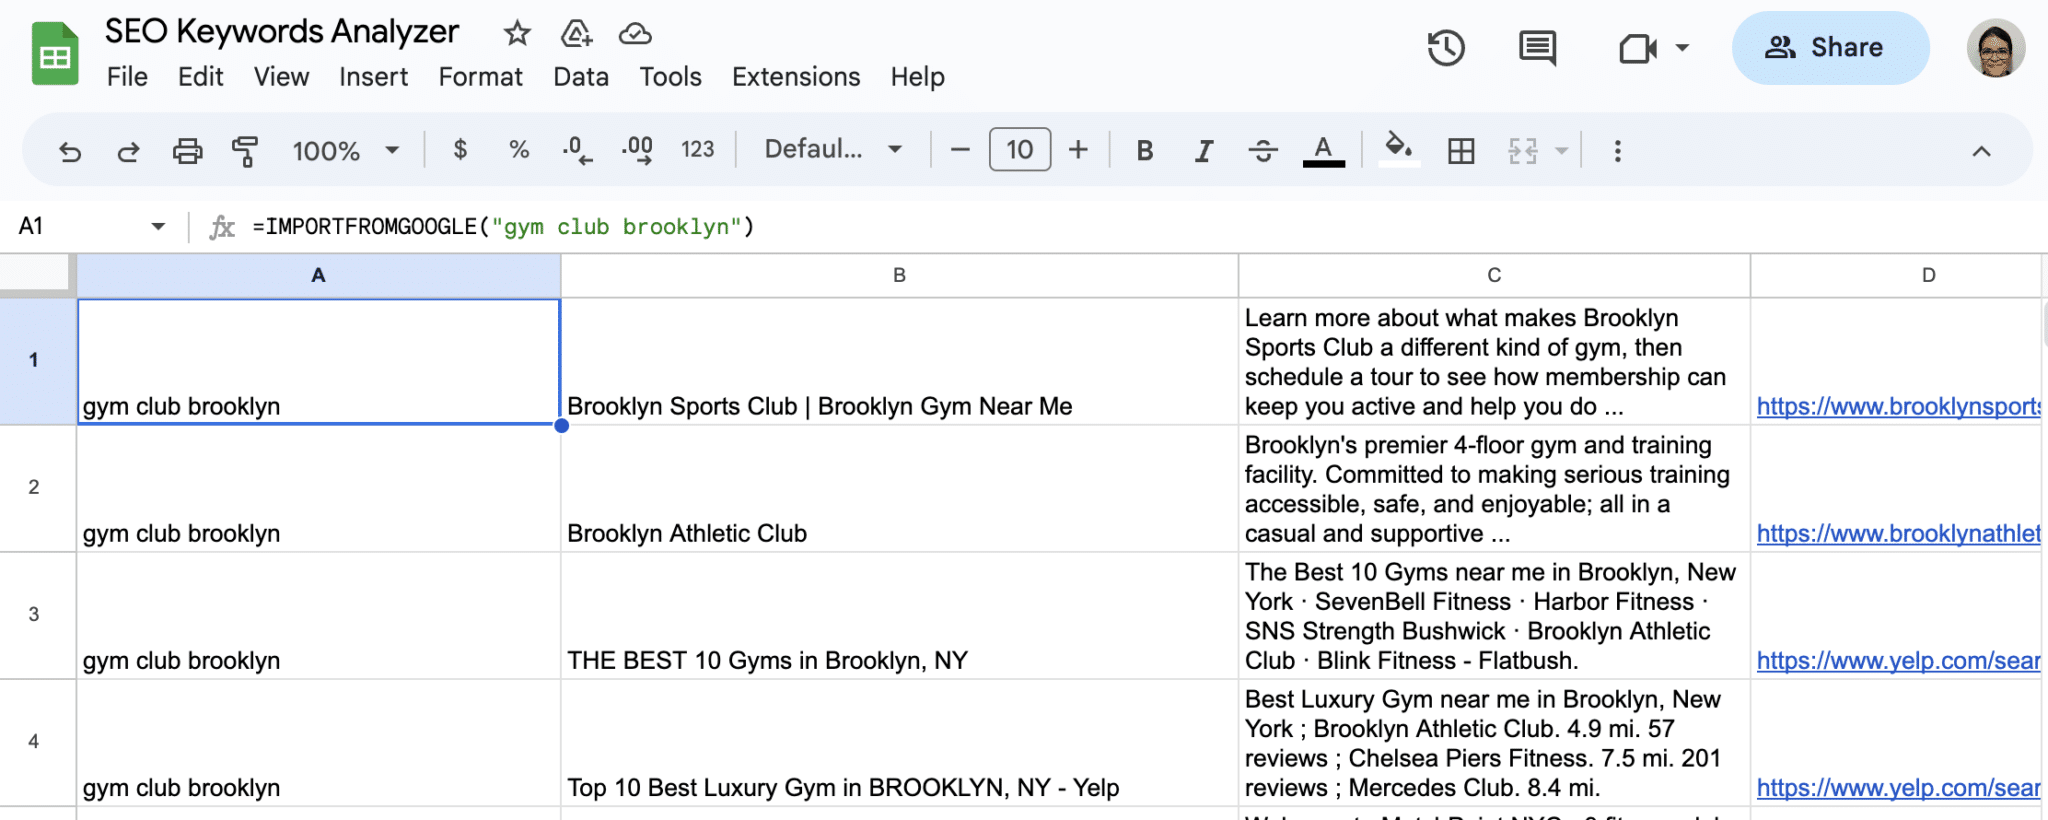Screen dimensions: 2048x820
Task: Open the Google Sheets home icon
Action: 55,53
